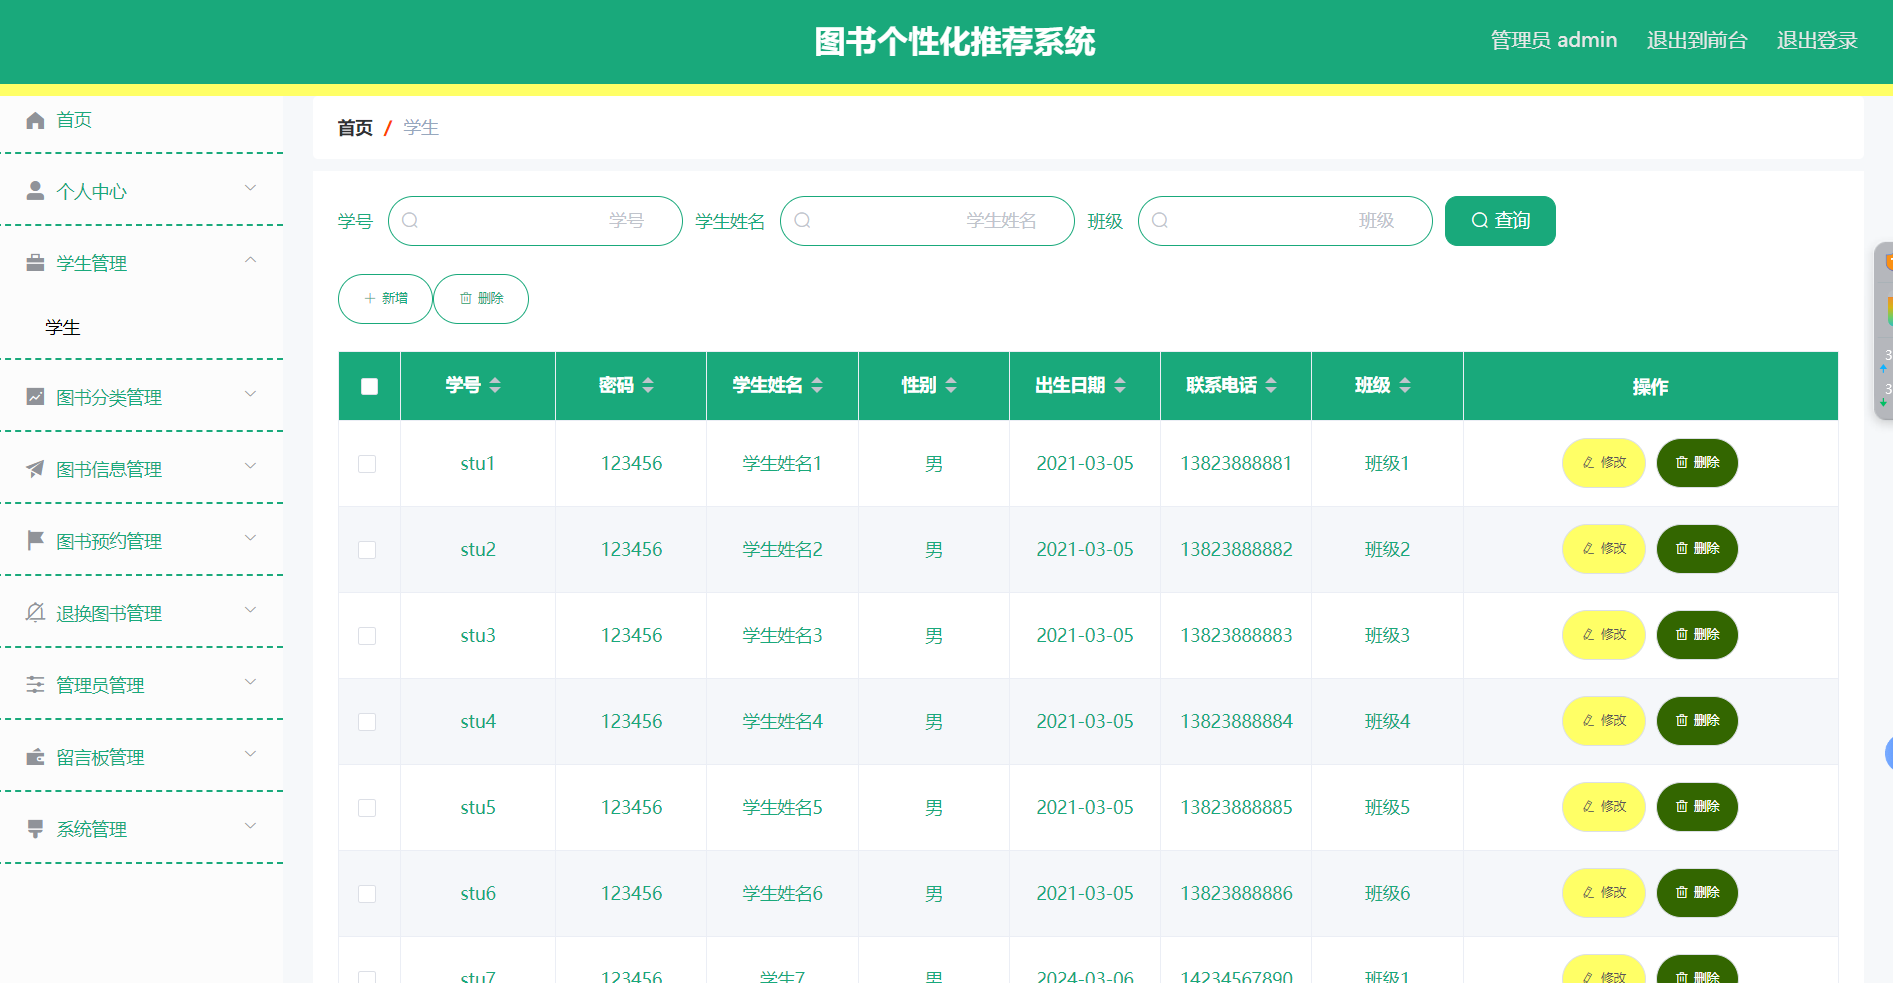The image size is (1893, 983).
Task: Click the home icon beside 首页
Action: click(35, 120)
